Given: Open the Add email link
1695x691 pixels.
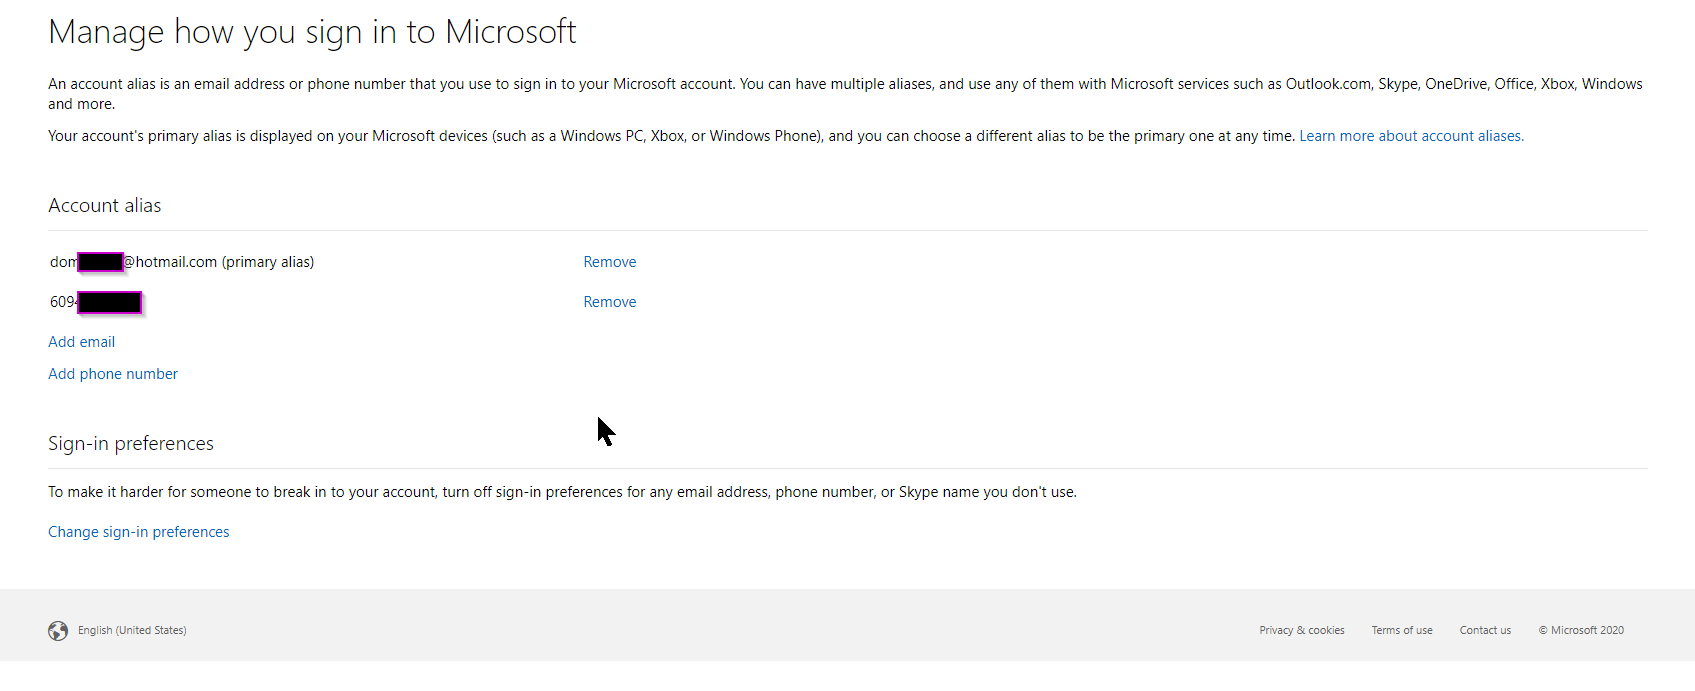Looking at the screenshot, I should (82, 342).
